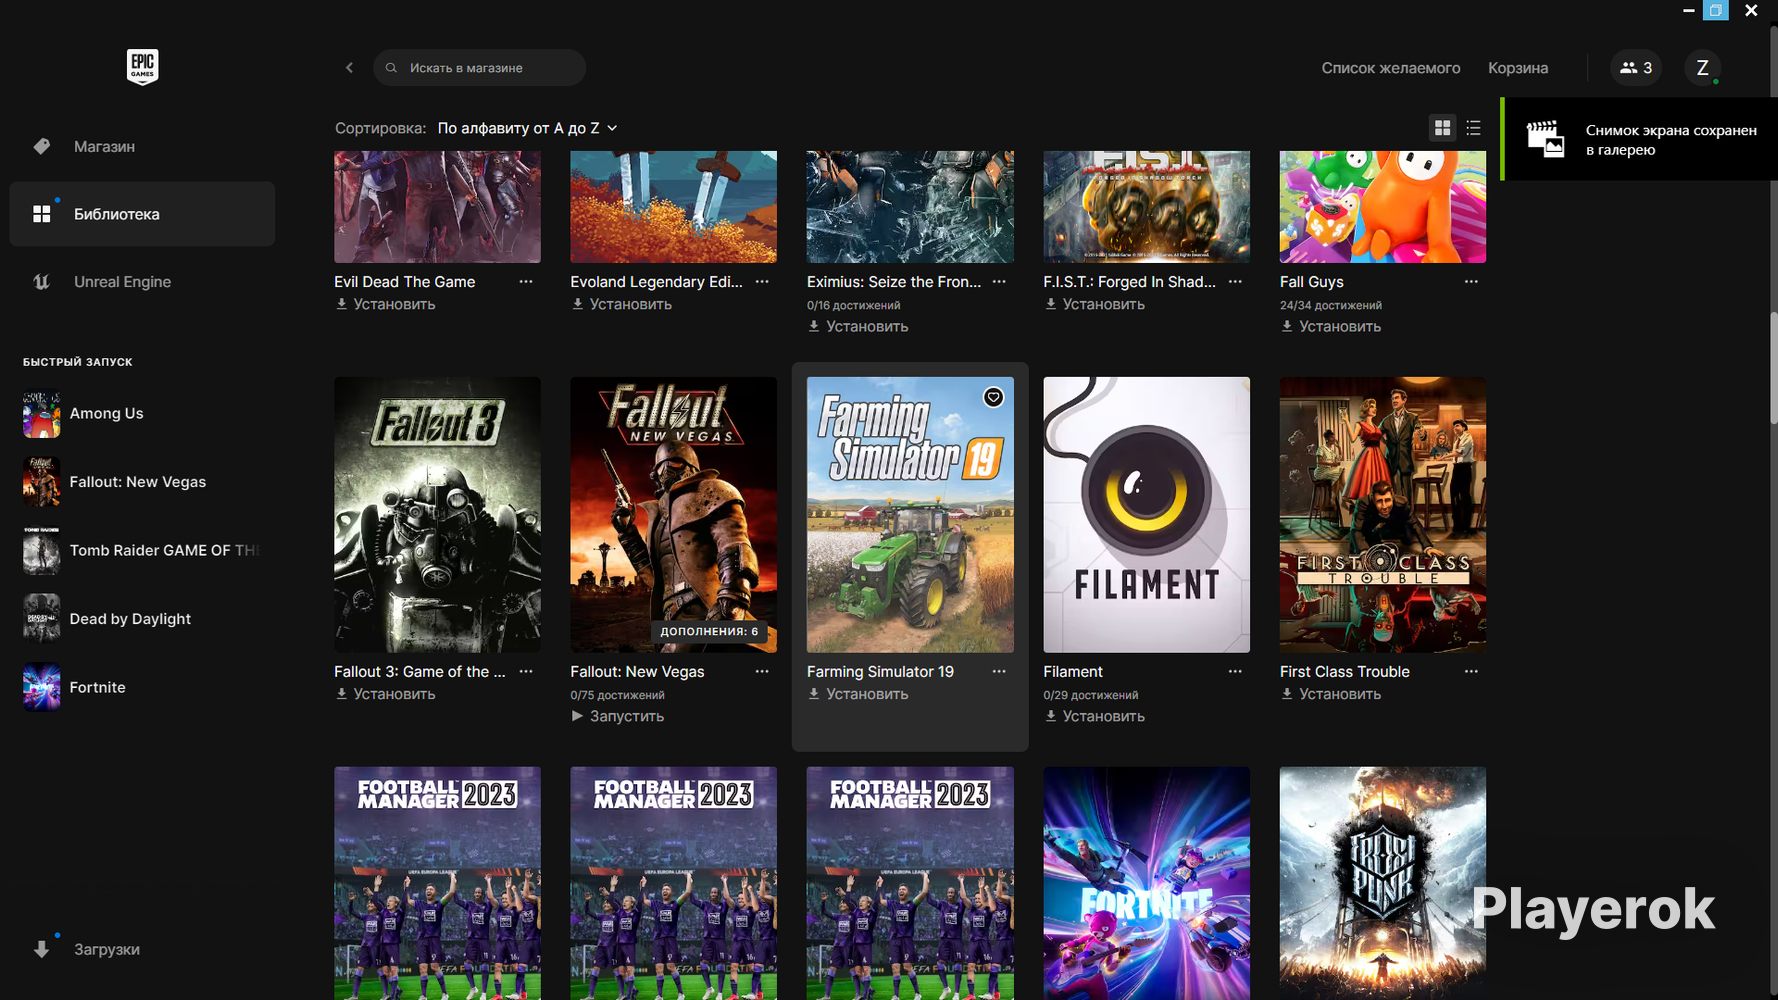Open options menu for First Class Trouble
This screenshot has width=1778, height=1000.
(1471, 672)
